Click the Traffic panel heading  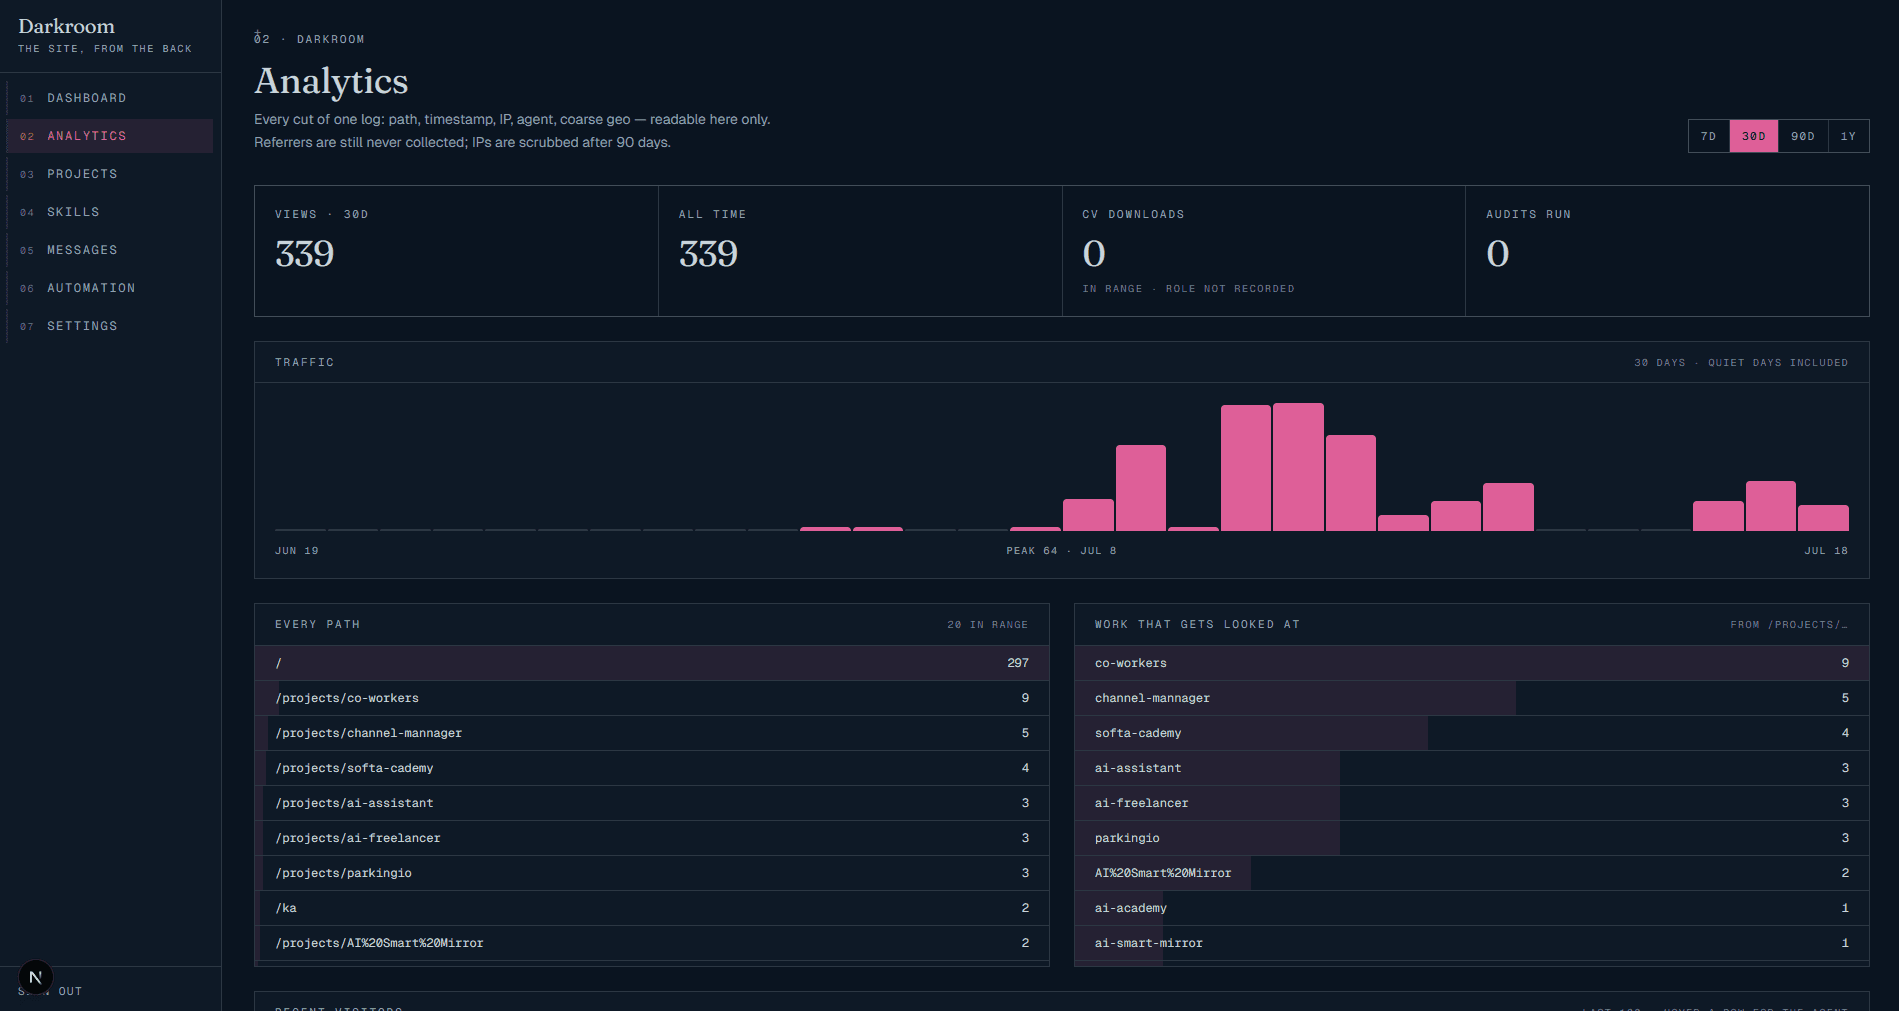coord(305,363)
